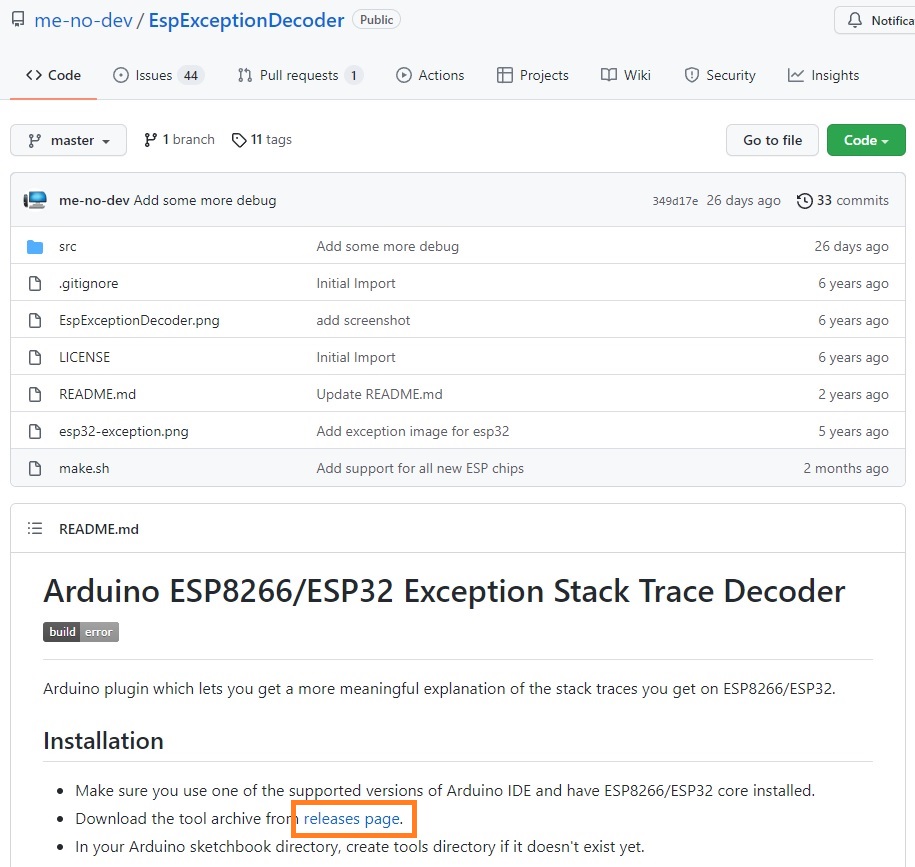Click the esp32-exception.png file icon
This screenshot has height=867, width=915.
(x=35, y=431)
